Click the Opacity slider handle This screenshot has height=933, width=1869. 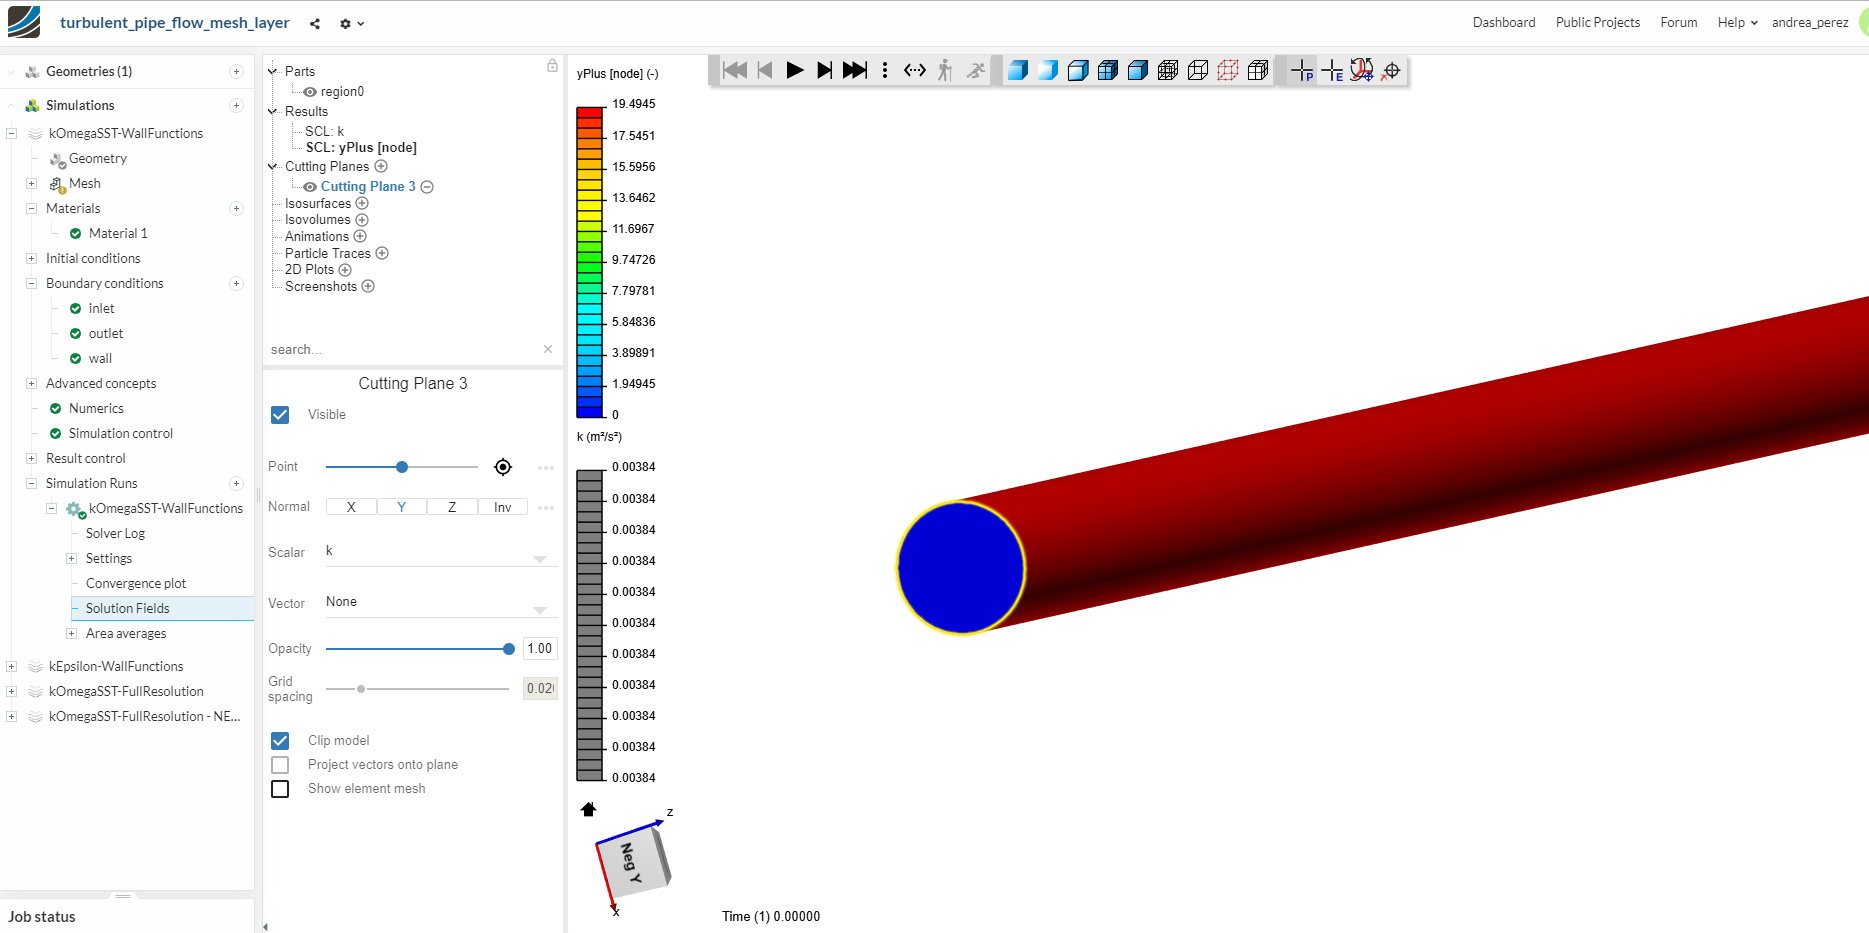tap(509, 649)
